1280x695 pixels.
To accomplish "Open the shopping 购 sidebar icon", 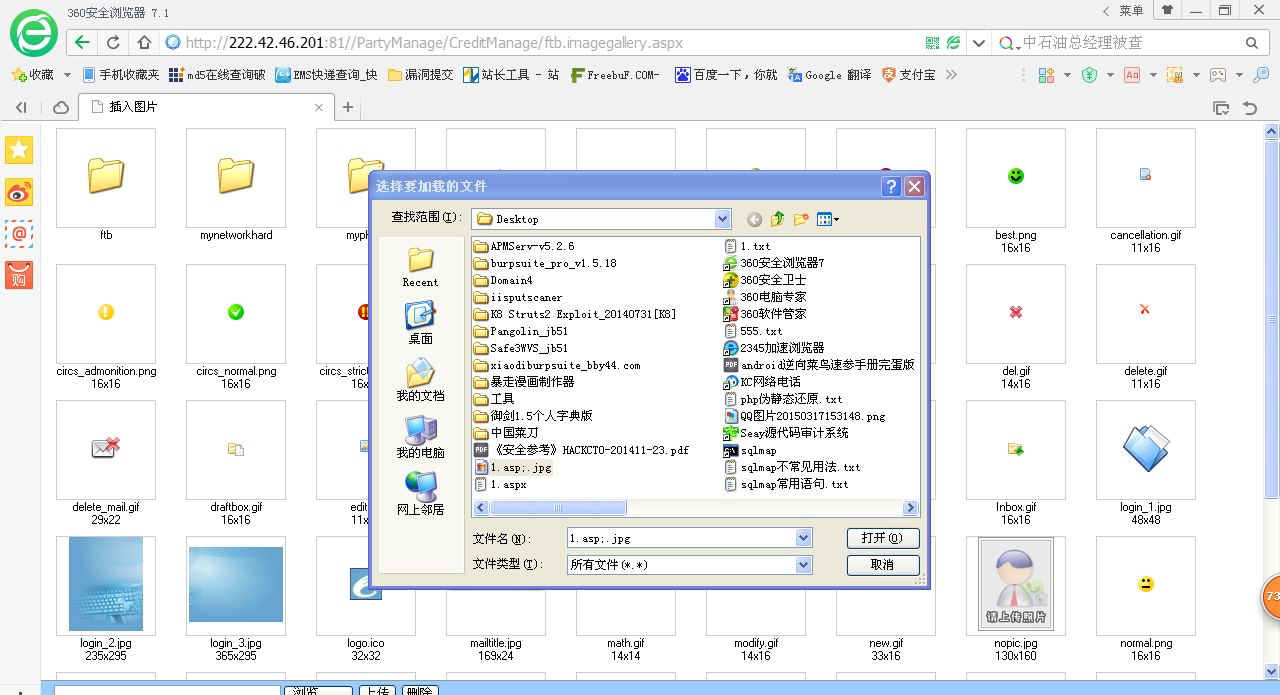I will 19,276.
